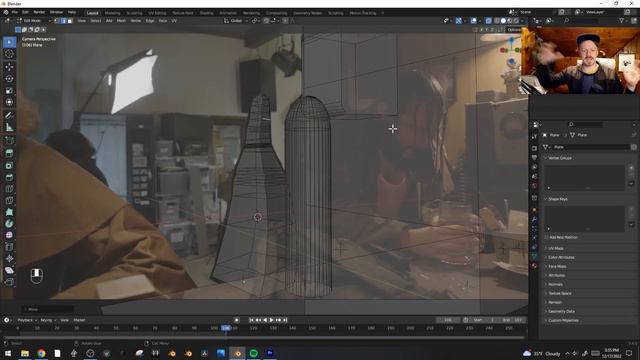Select the Spin tool

[9, 224]
